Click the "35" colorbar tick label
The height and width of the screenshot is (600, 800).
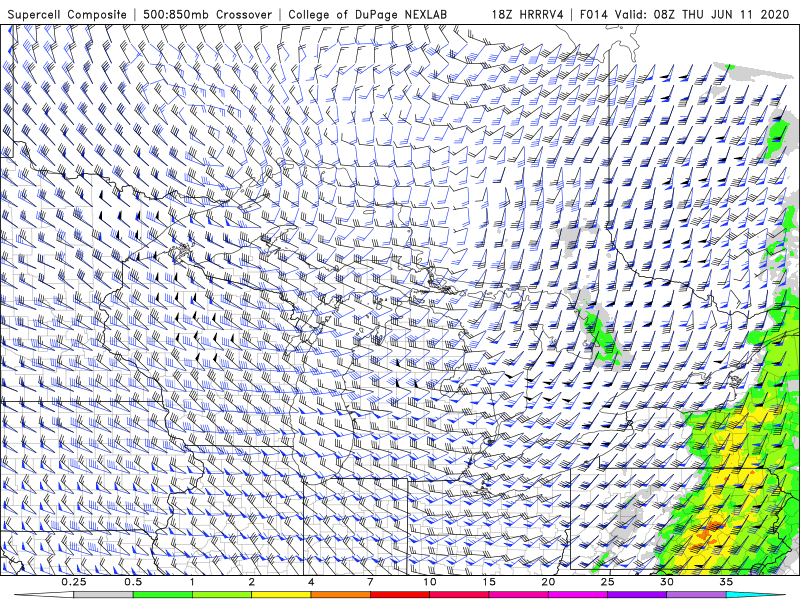[x=726, y=582]
